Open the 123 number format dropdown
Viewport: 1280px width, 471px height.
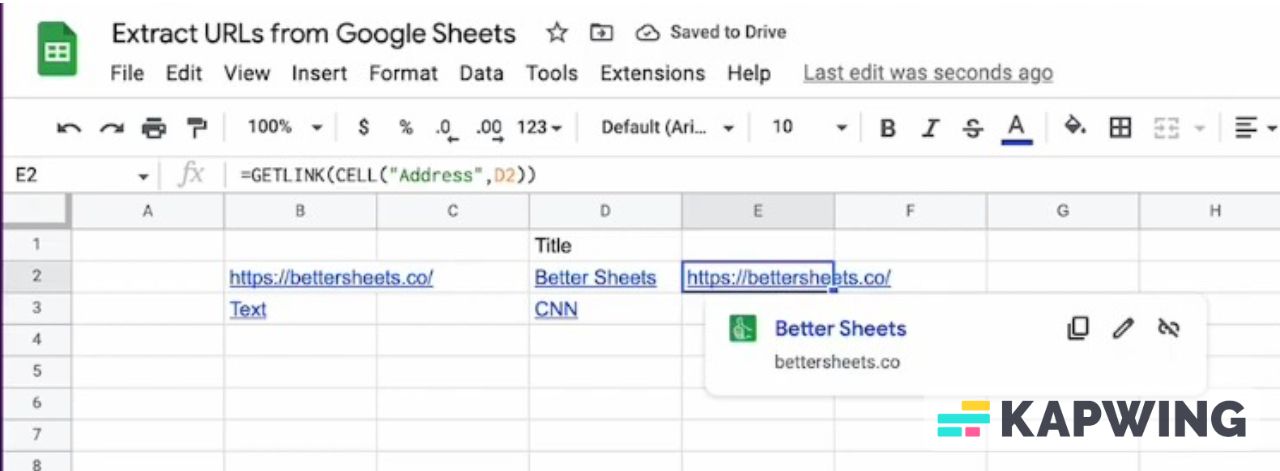(540, 127)
